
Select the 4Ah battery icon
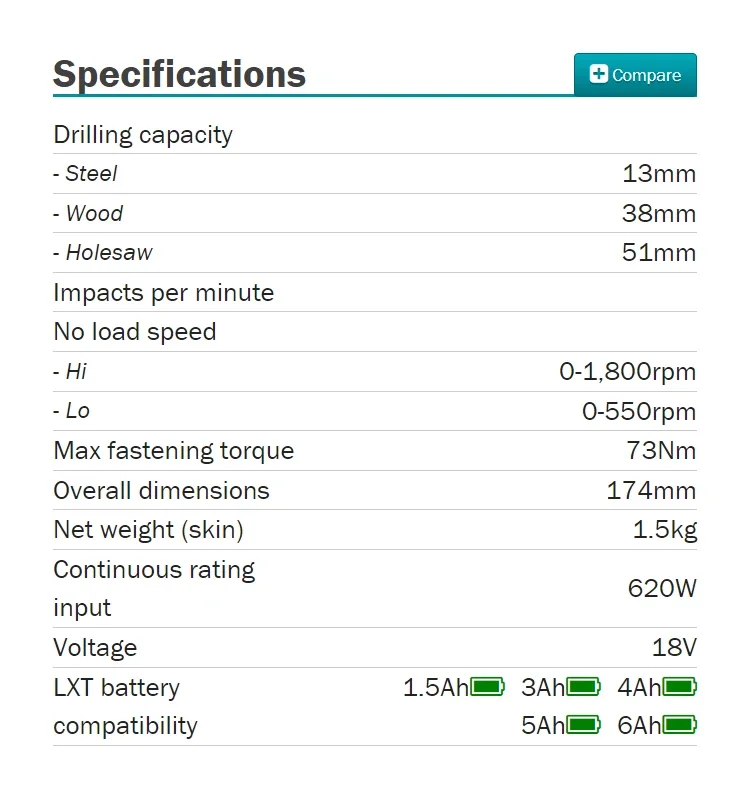(x=679, y=687)
